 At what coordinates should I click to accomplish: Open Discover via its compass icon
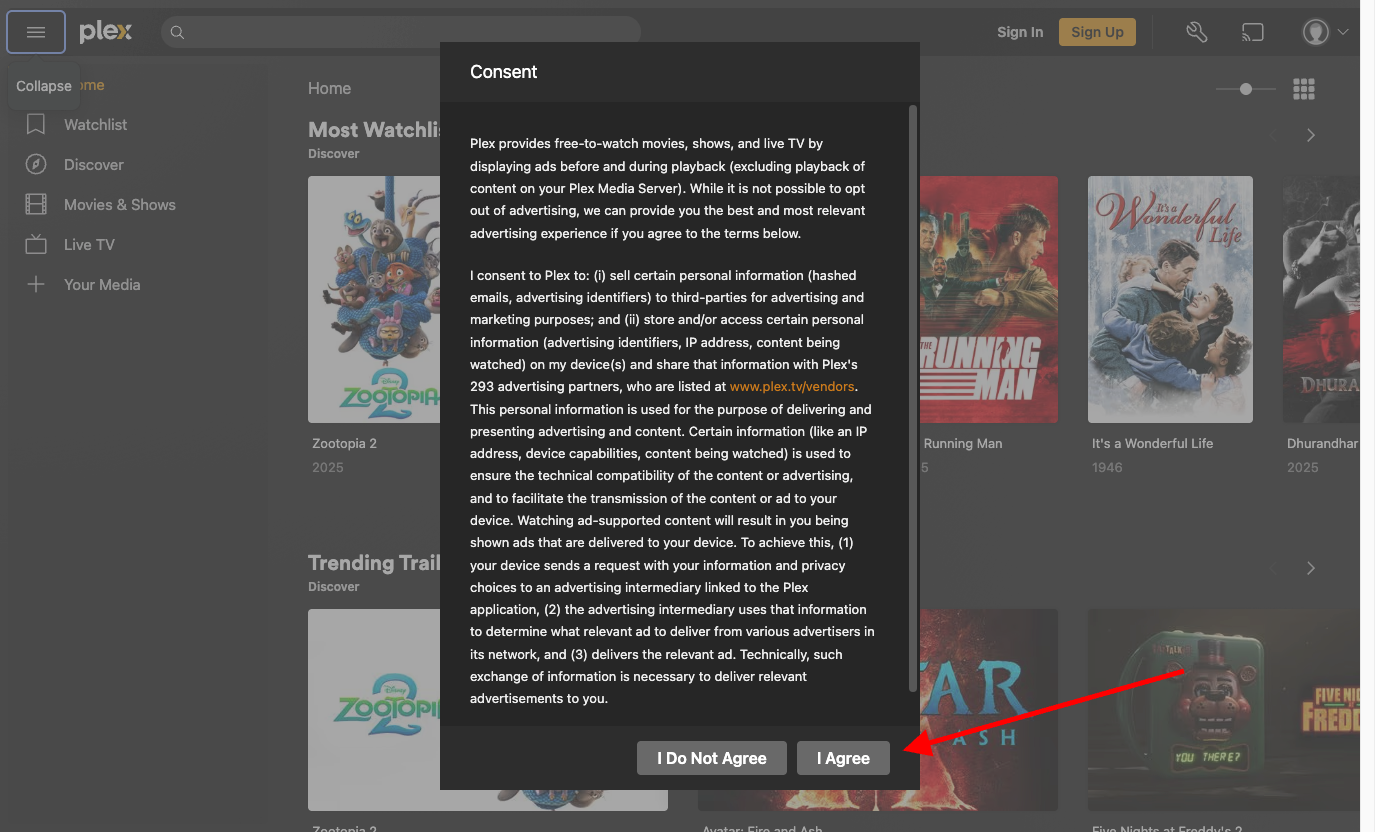(36, 164)
